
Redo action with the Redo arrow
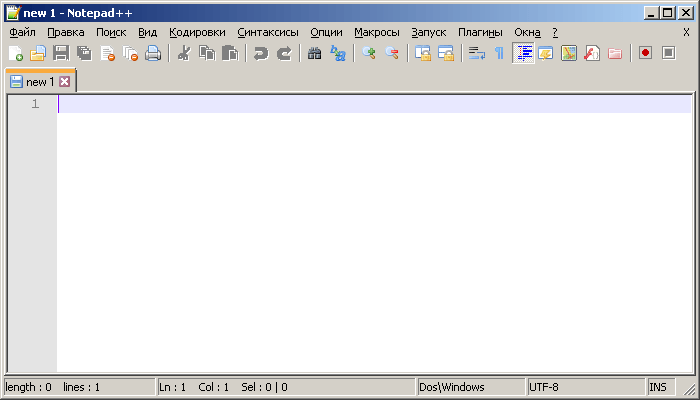[284, 53]
